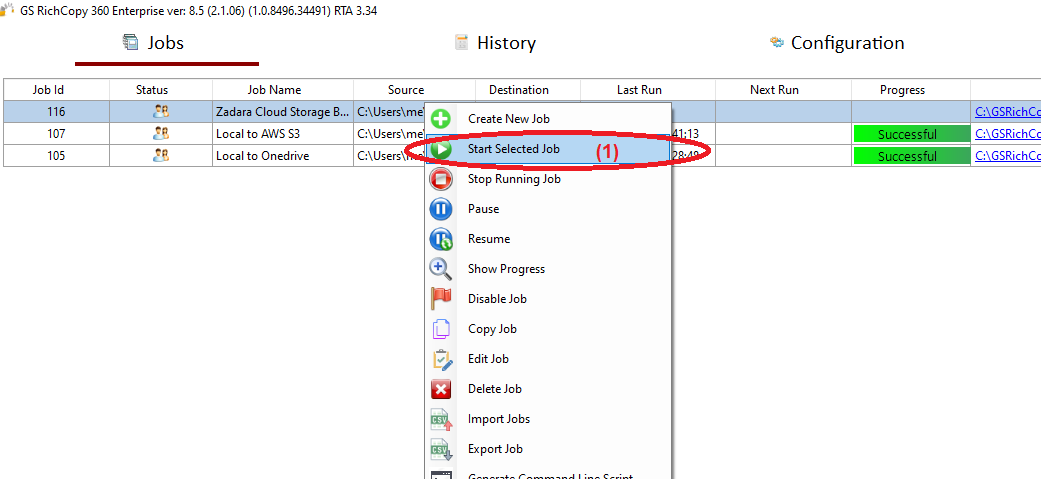Click Successful progress bar of job 107
The width and height of the screenshot is (1041, 479).
[x=910, y=134]
